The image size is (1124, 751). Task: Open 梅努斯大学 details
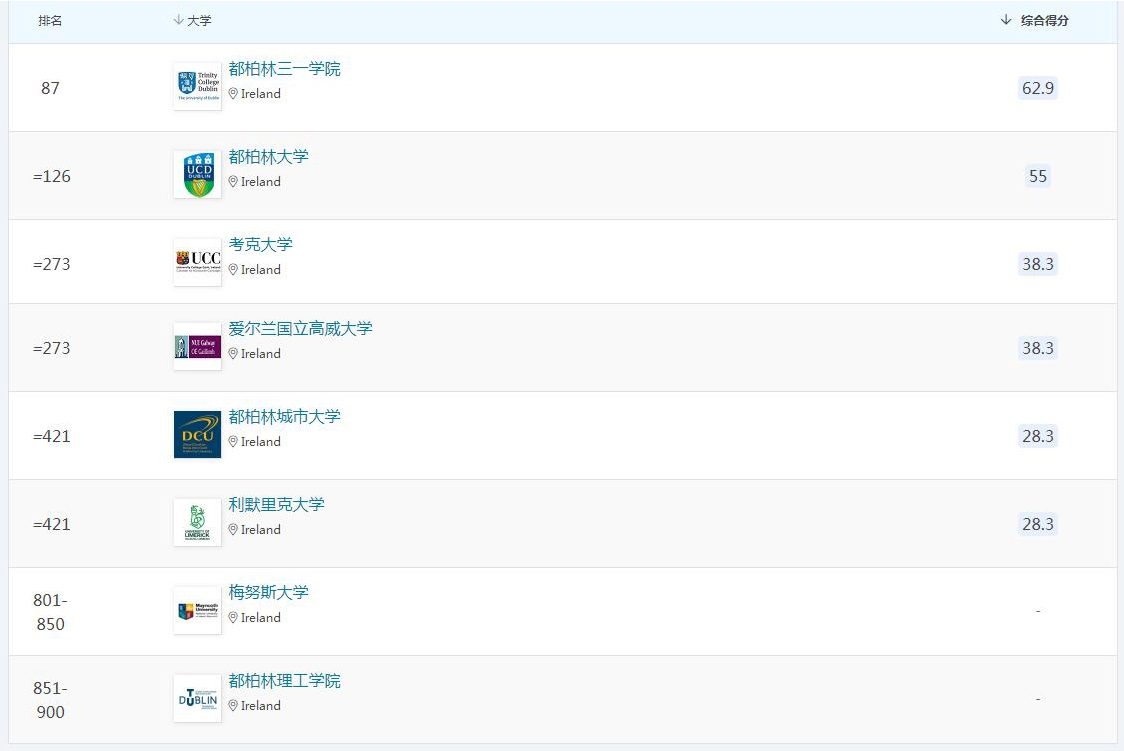pos(268,593)
